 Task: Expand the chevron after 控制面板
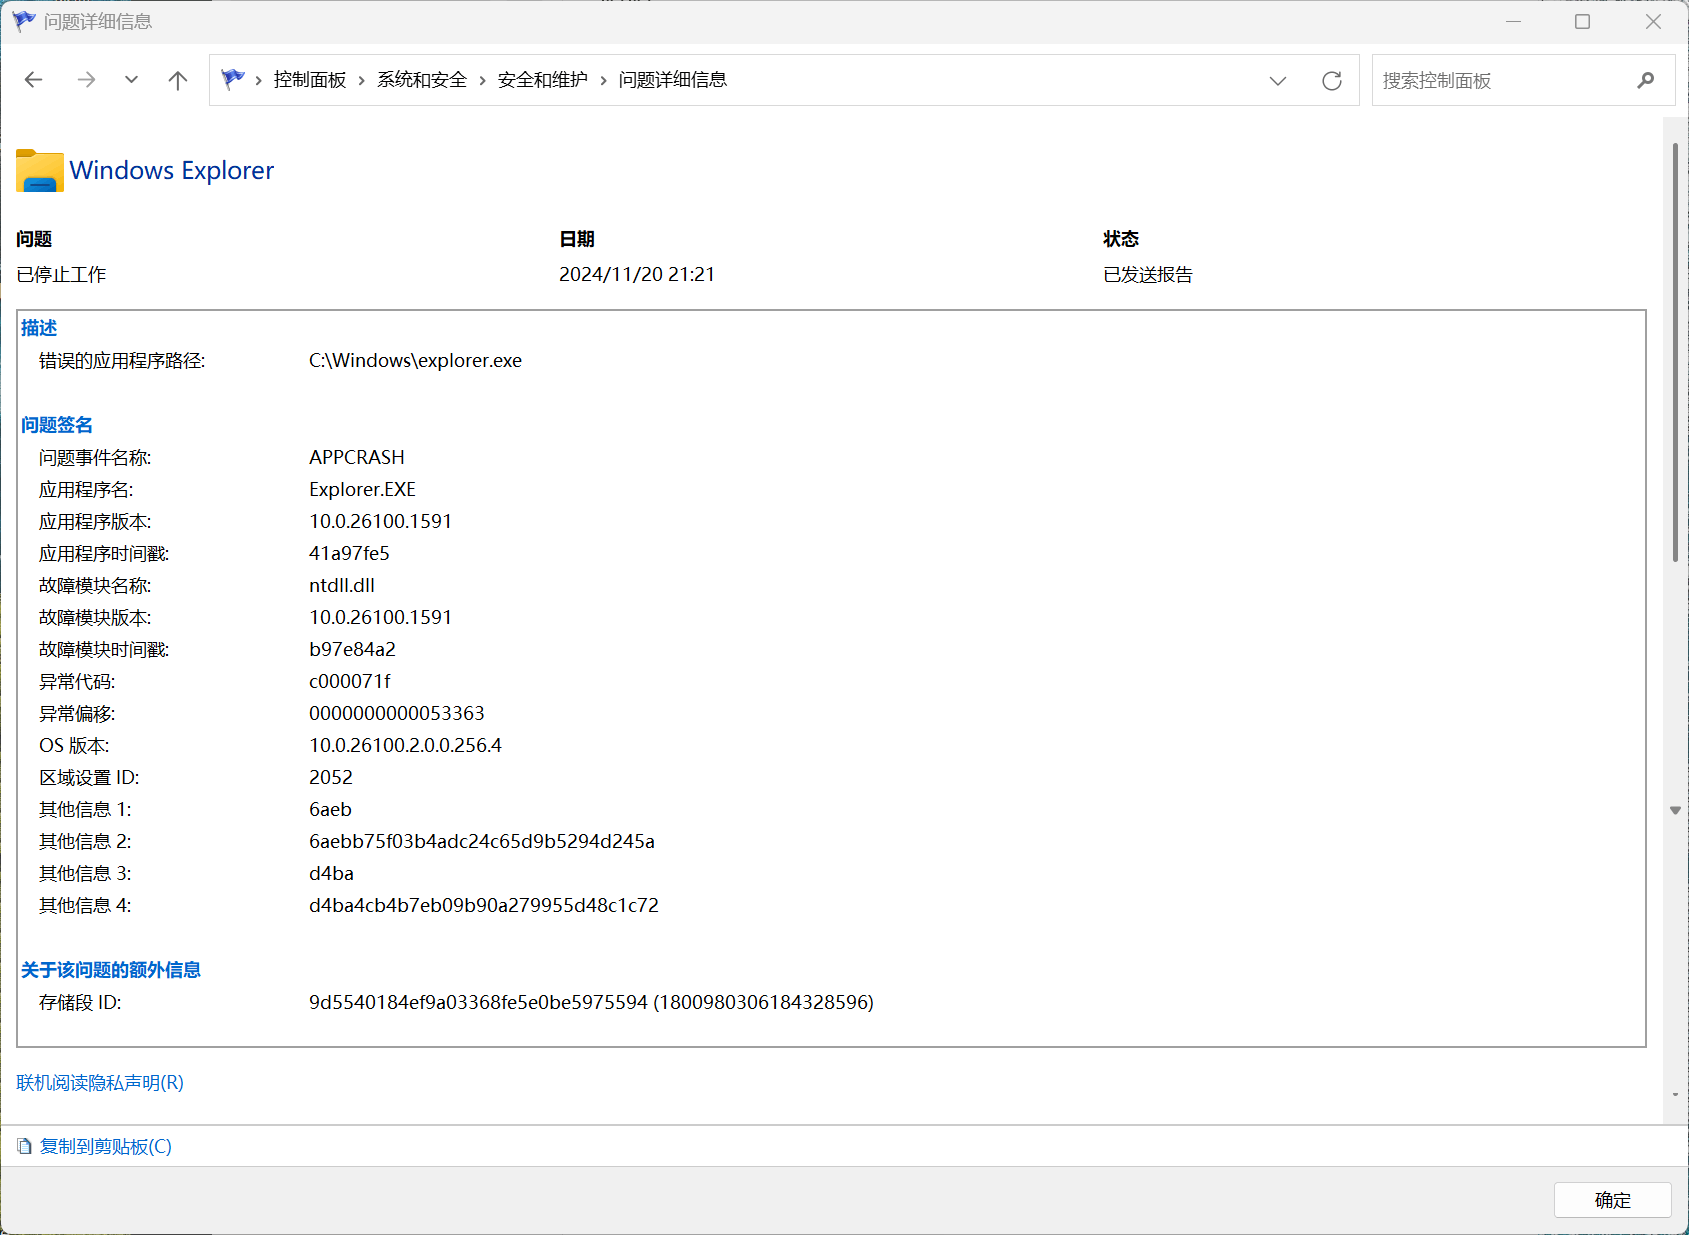click(x=362, y=80)
